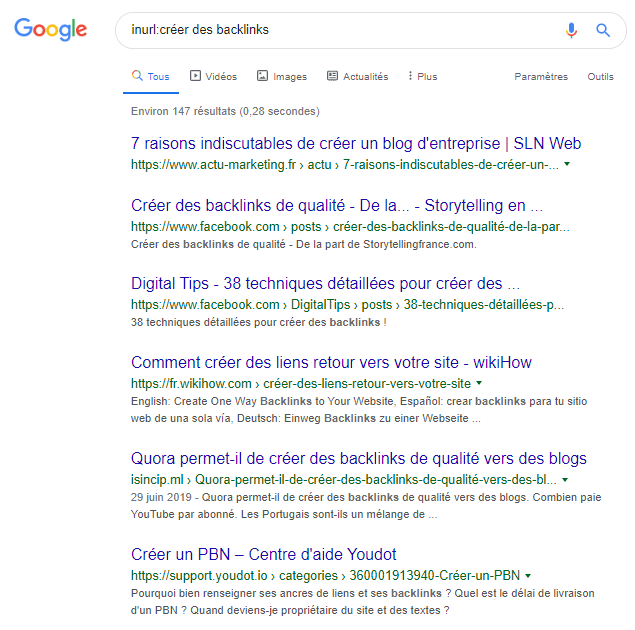The image size is (635, 630).
Task: Click the voice search microphone icon
Action: [571, 30]
